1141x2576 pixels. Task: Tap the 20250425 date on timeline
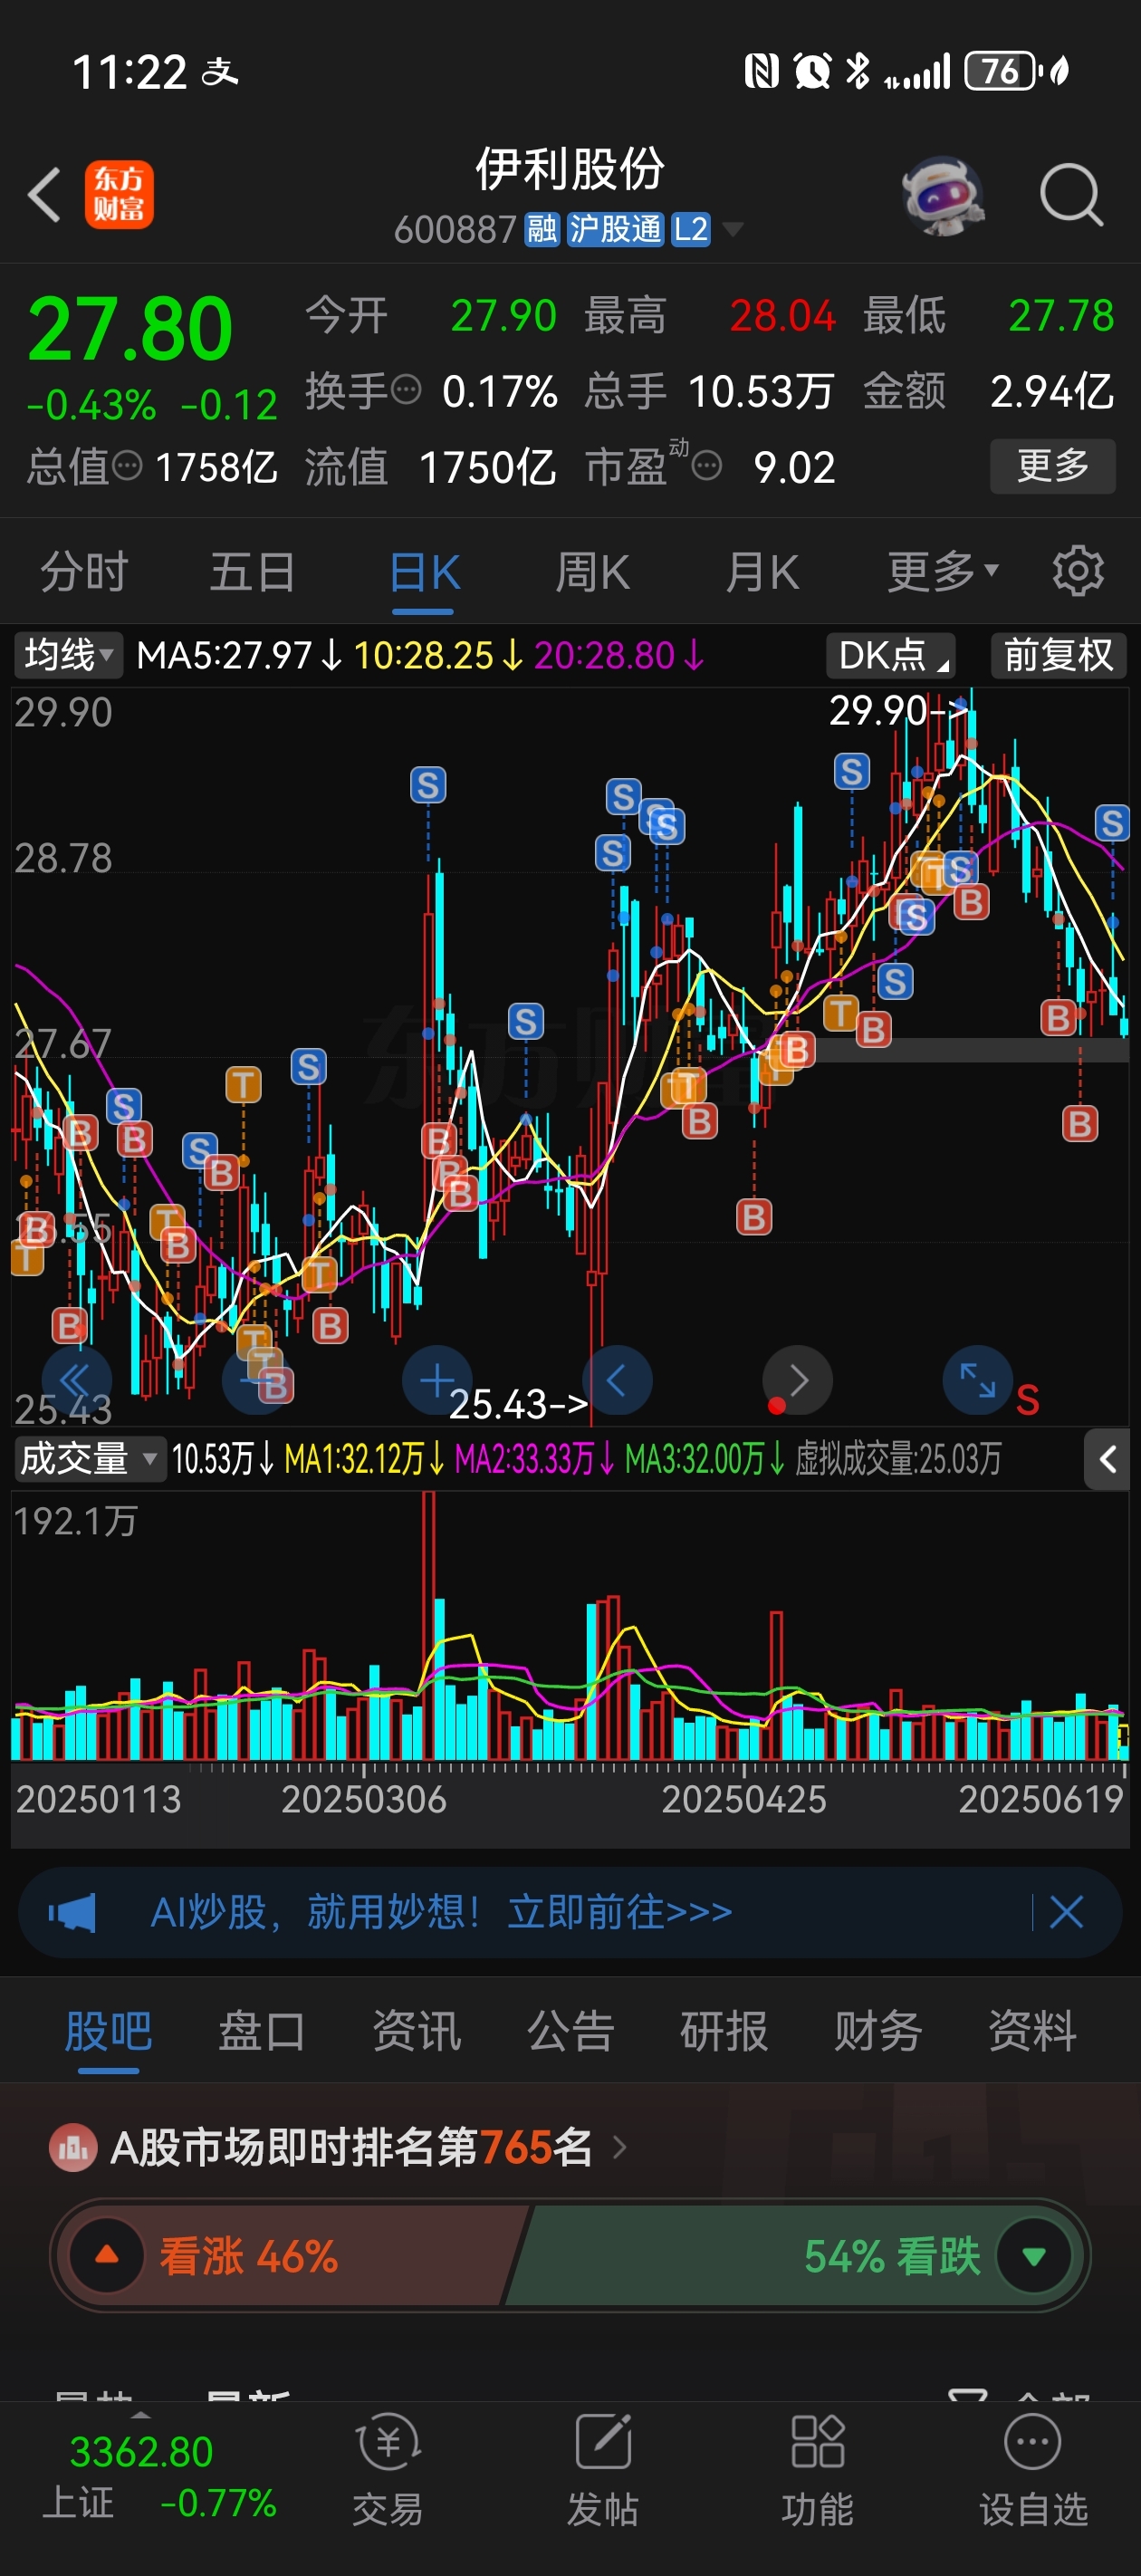tap(744, 1799)
